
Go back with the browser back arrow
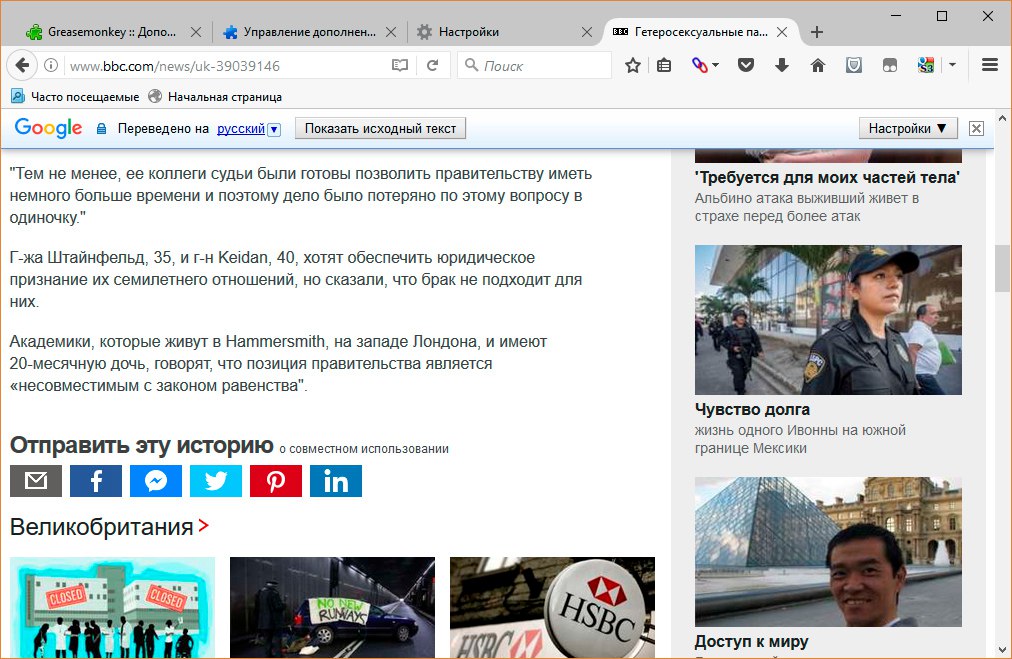[x=22, y=65]
